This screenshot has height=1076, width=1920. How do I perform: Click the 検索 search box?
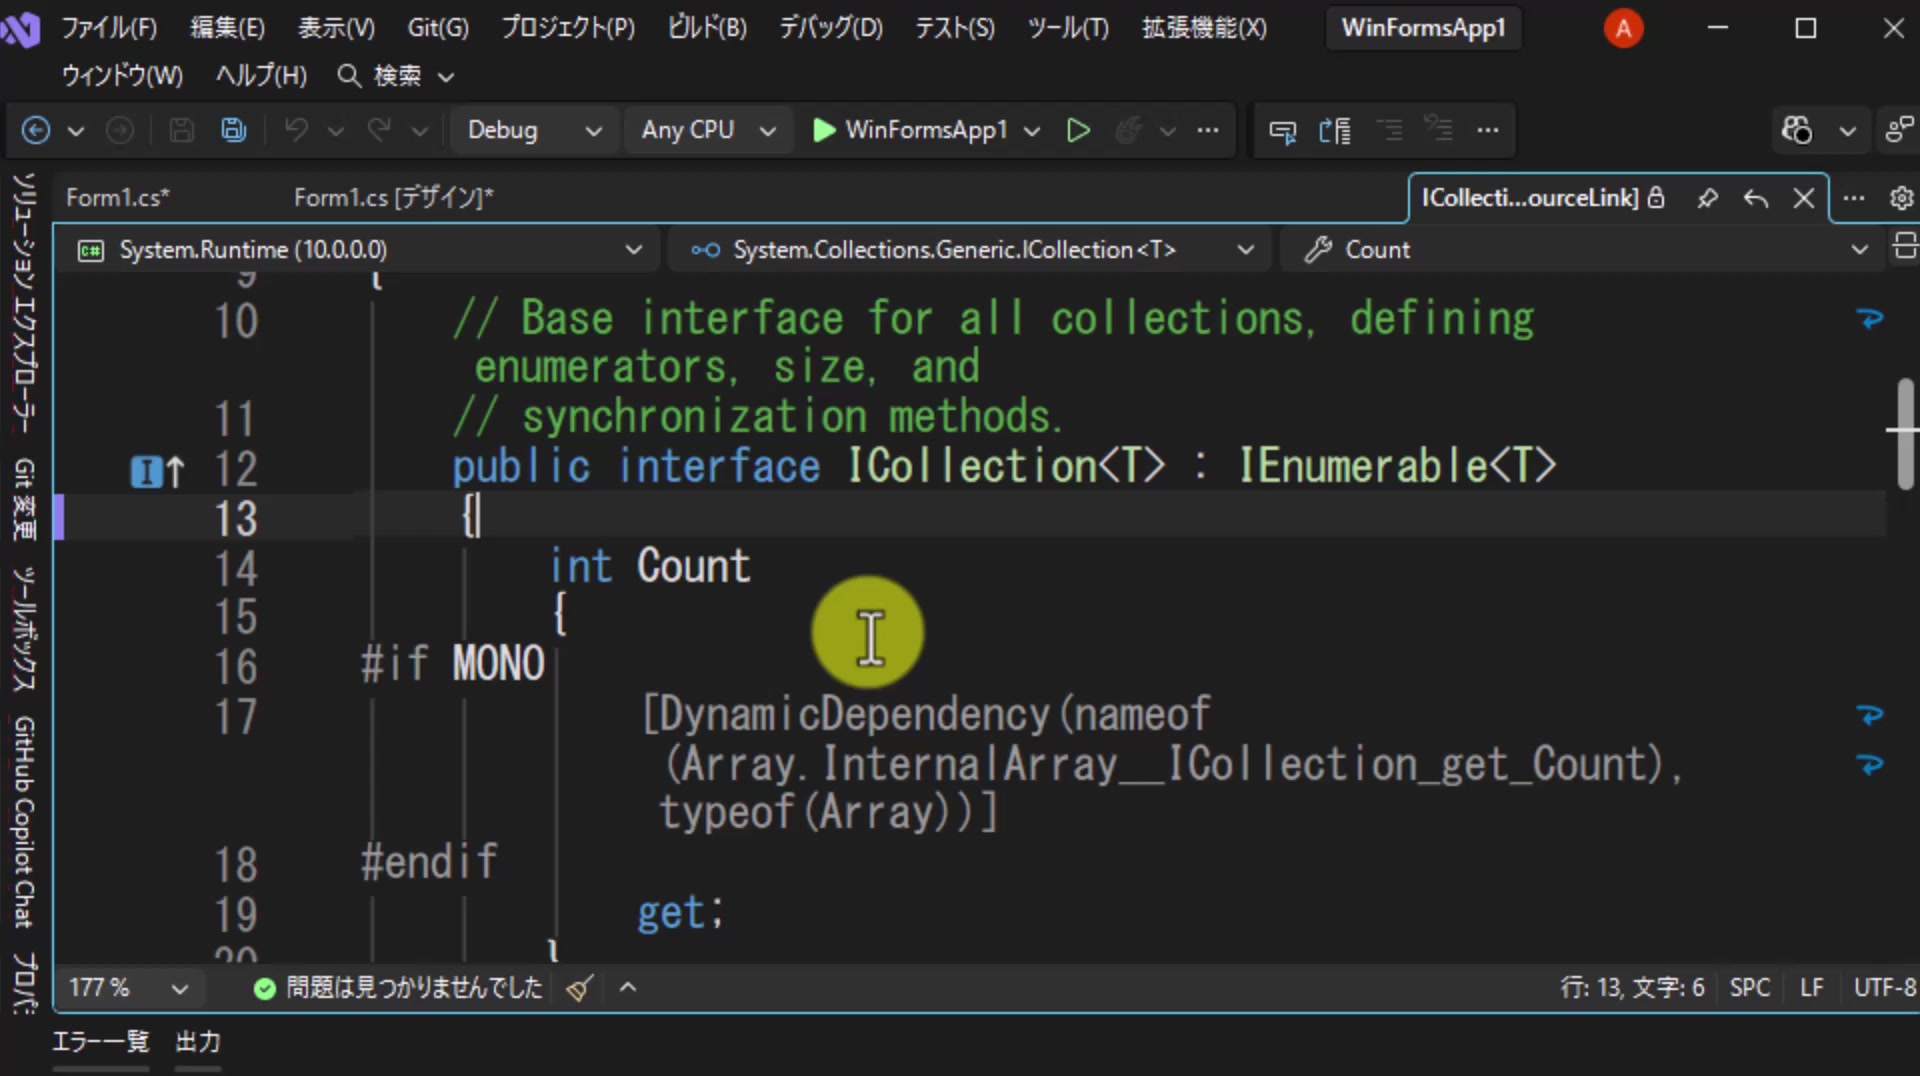point(396,76)
